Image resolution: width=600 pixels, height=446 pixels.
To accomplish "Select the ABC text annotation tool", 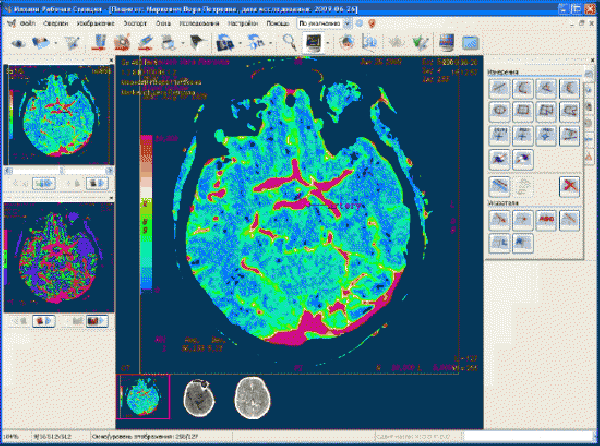I will (x=547, y=220).
